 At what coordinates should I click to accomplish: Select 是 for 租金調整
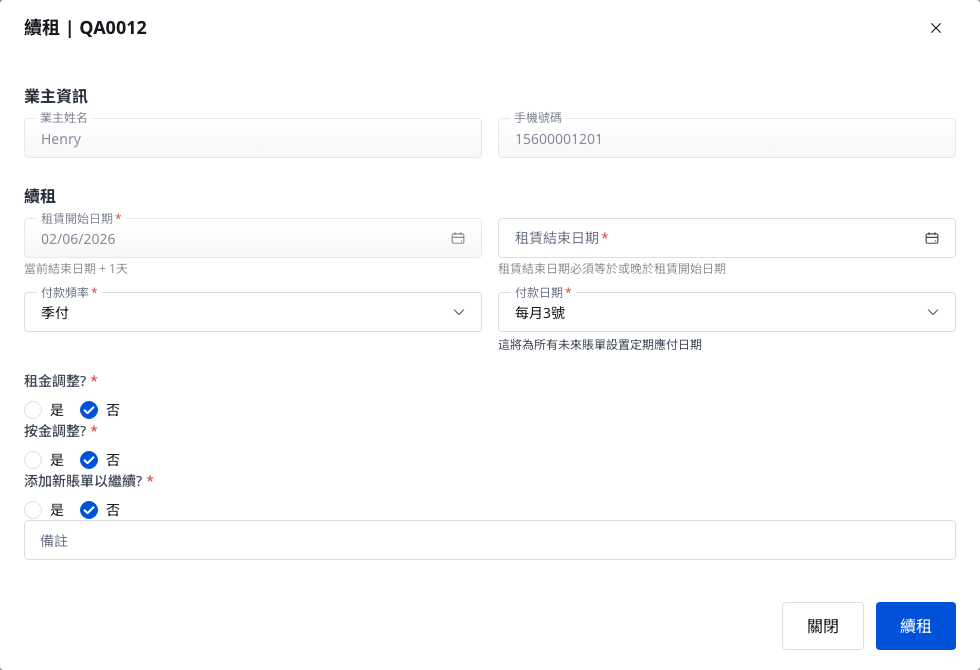[33, 410]
